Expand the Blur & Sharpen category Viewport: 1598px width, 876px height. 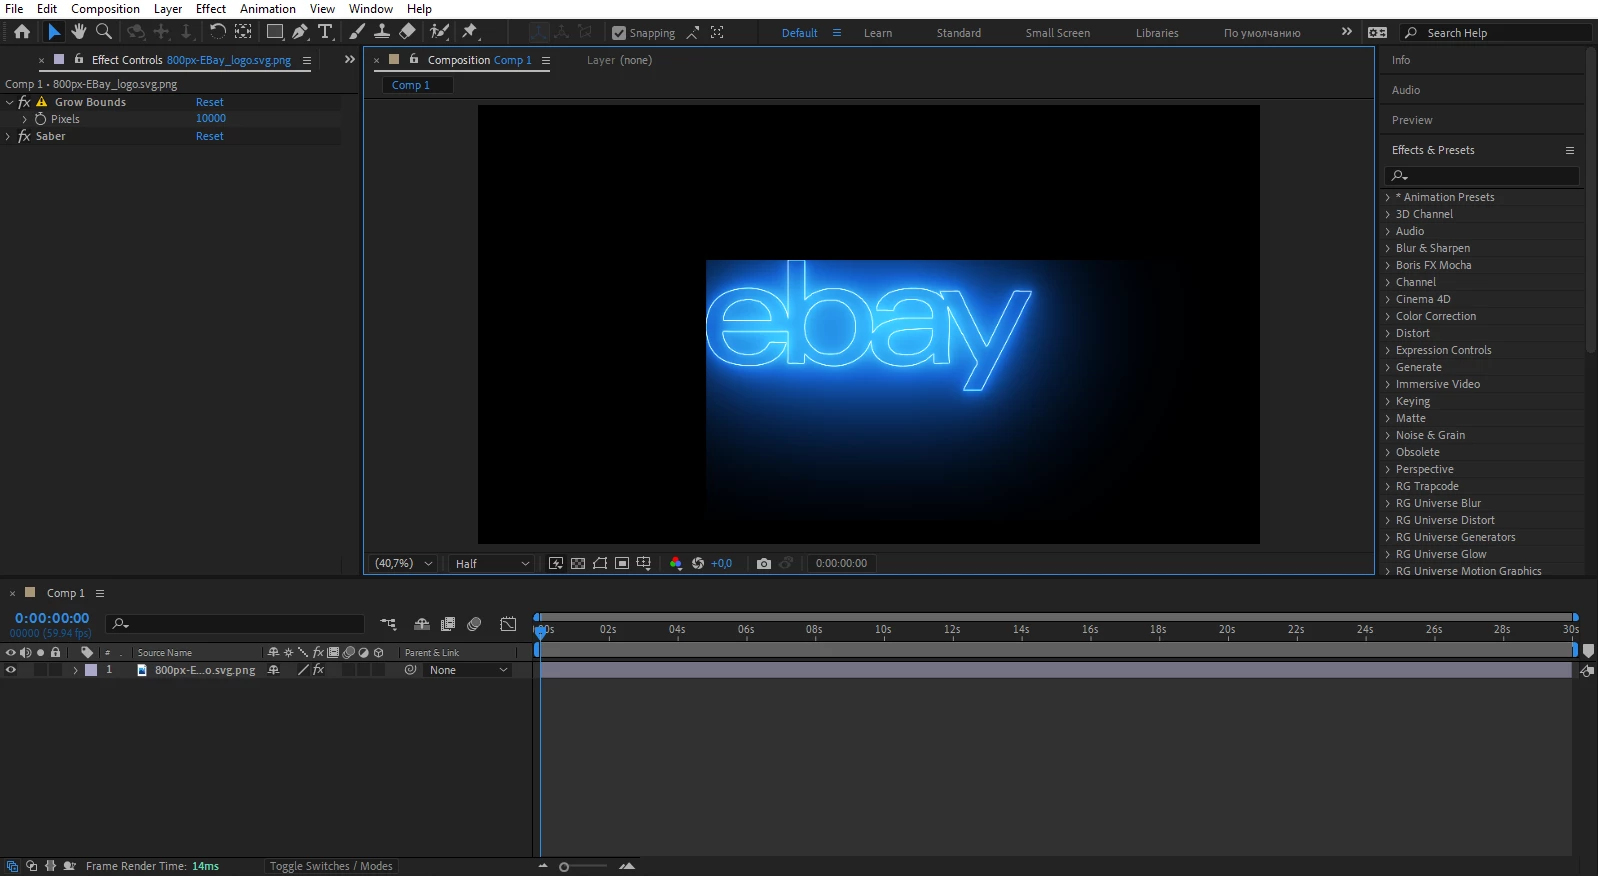pos(1388,248)
